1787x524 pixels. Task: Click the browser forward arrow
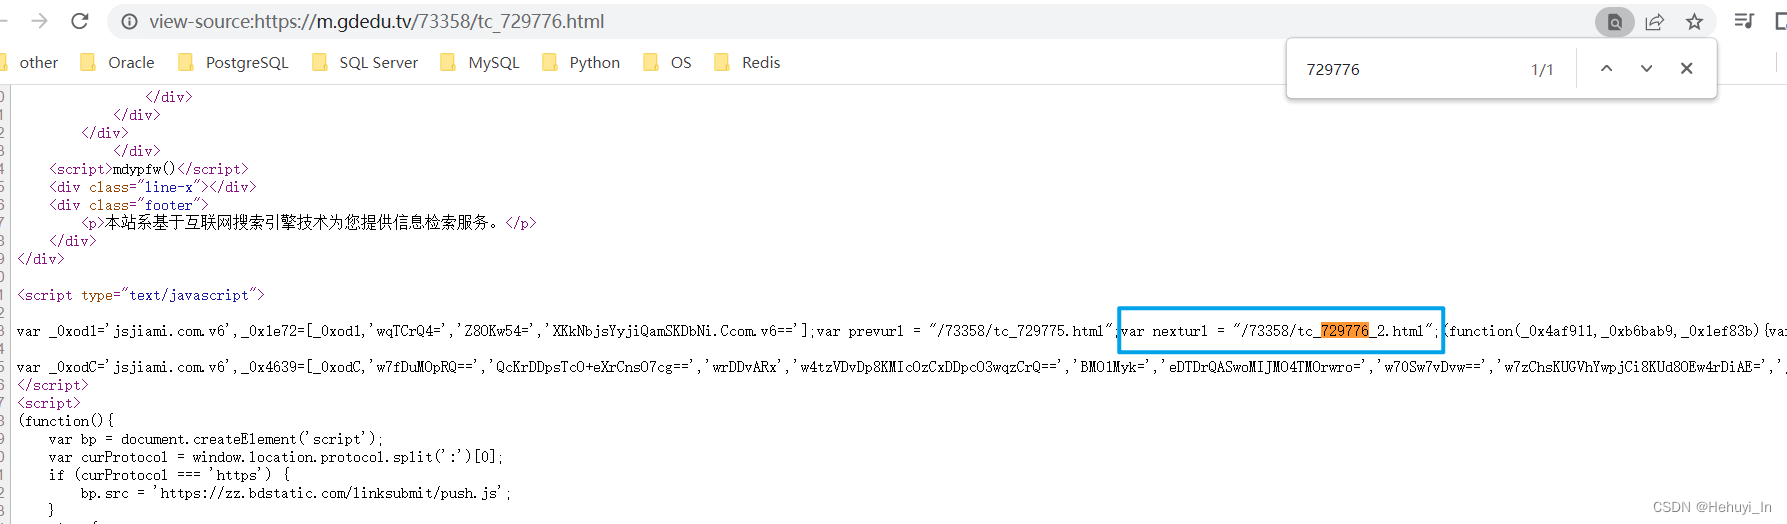(x=39, y=21)
